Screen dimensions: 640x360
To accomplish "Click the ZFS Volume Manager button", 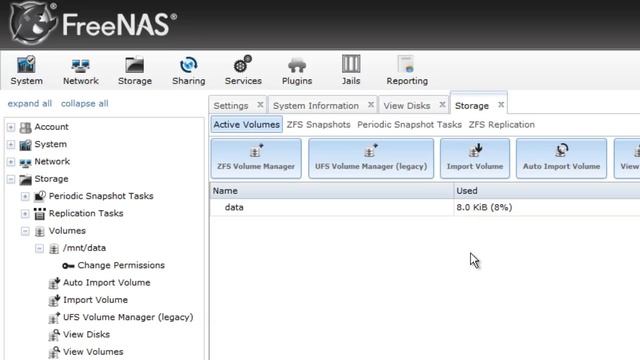I will (x=256, y=158).
